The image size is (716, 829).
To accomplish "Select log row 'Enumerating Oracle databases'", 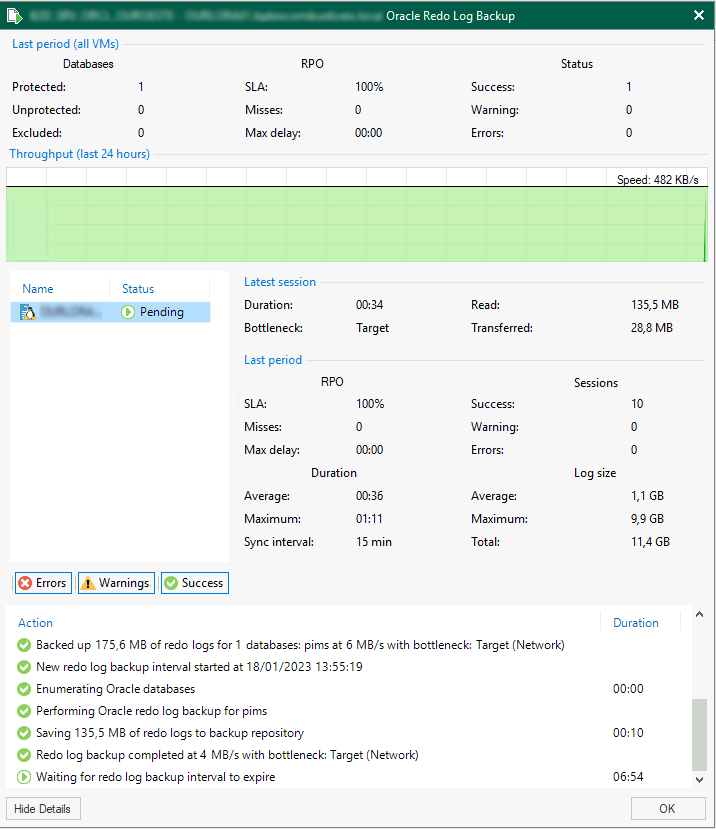I will click(349, 689).
